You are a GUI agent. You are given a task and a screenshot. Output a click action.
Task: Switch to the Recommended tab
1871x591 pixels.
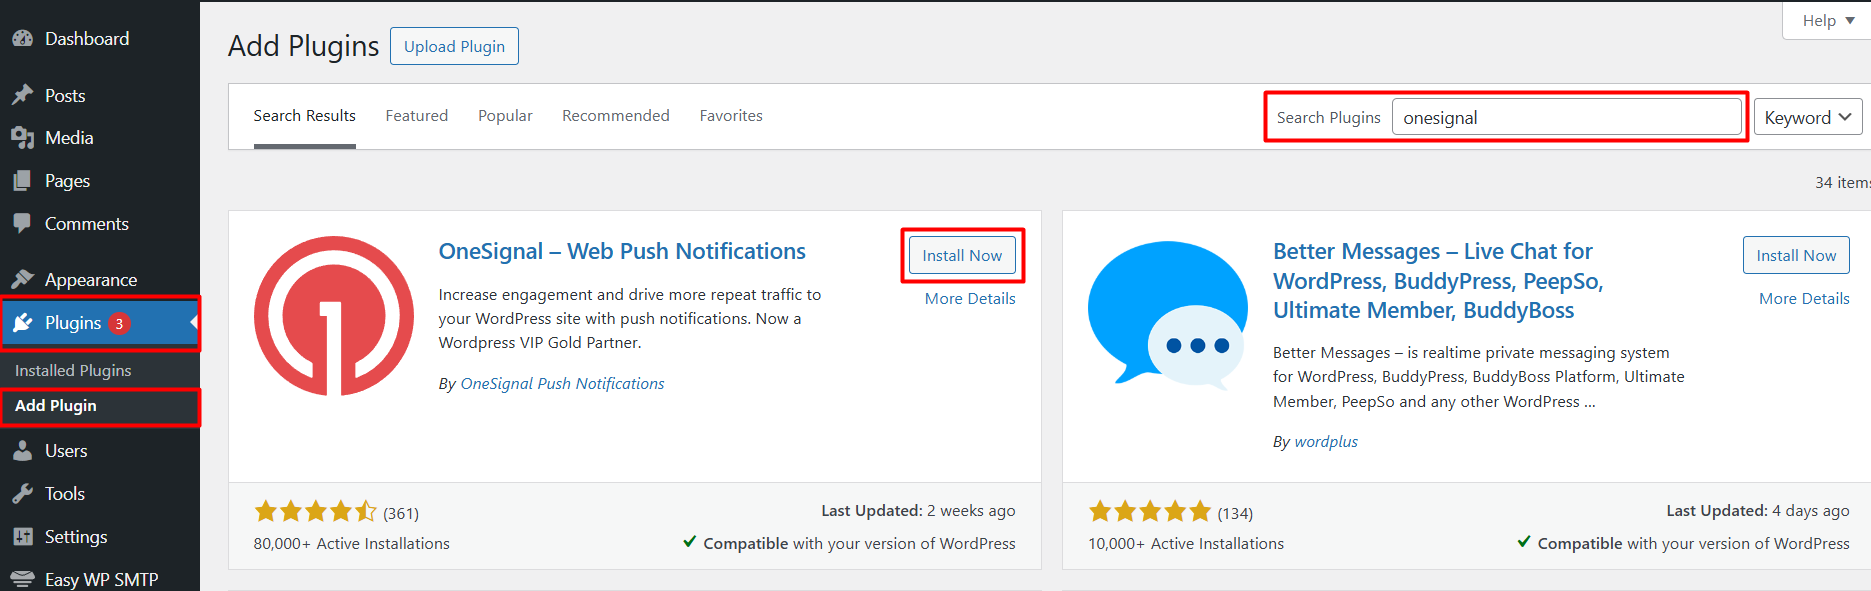(616, 116)
